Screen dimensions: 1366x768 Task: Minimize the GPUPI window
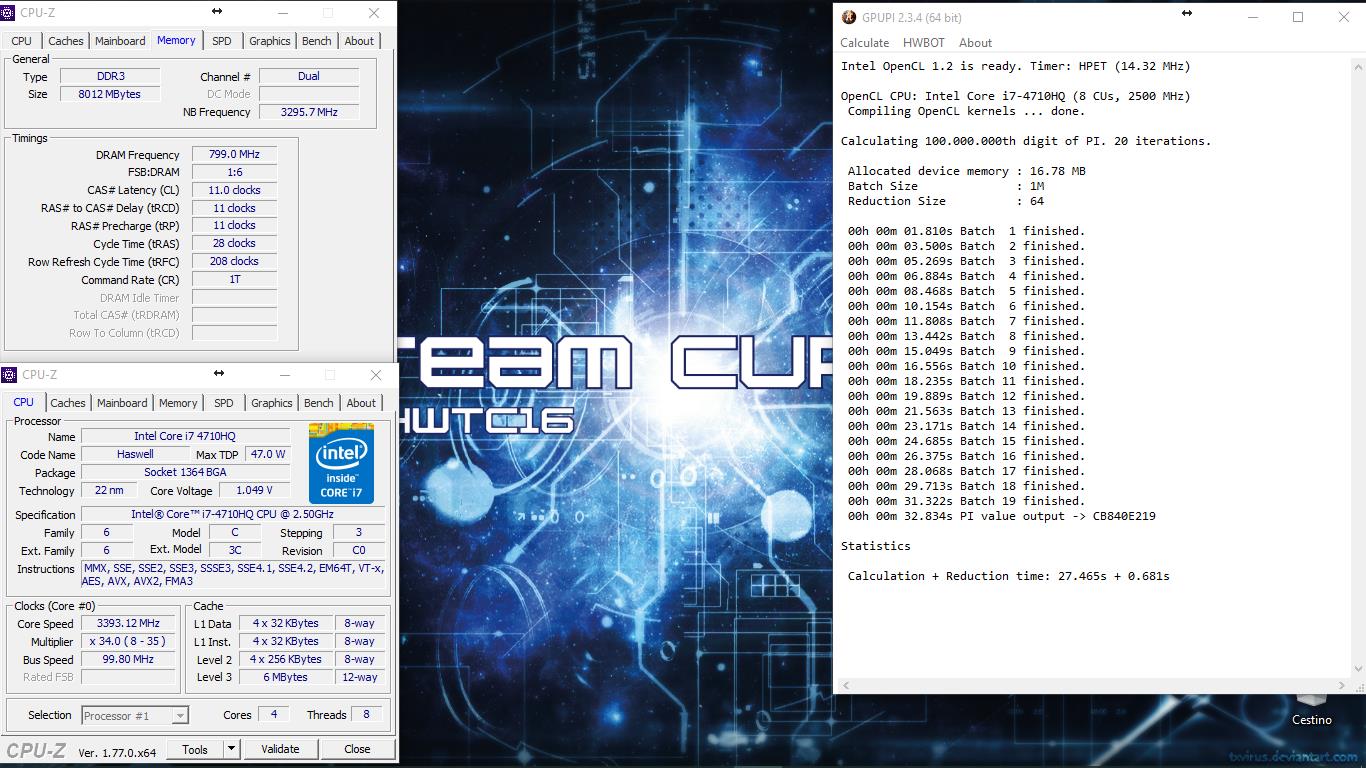1252,17
